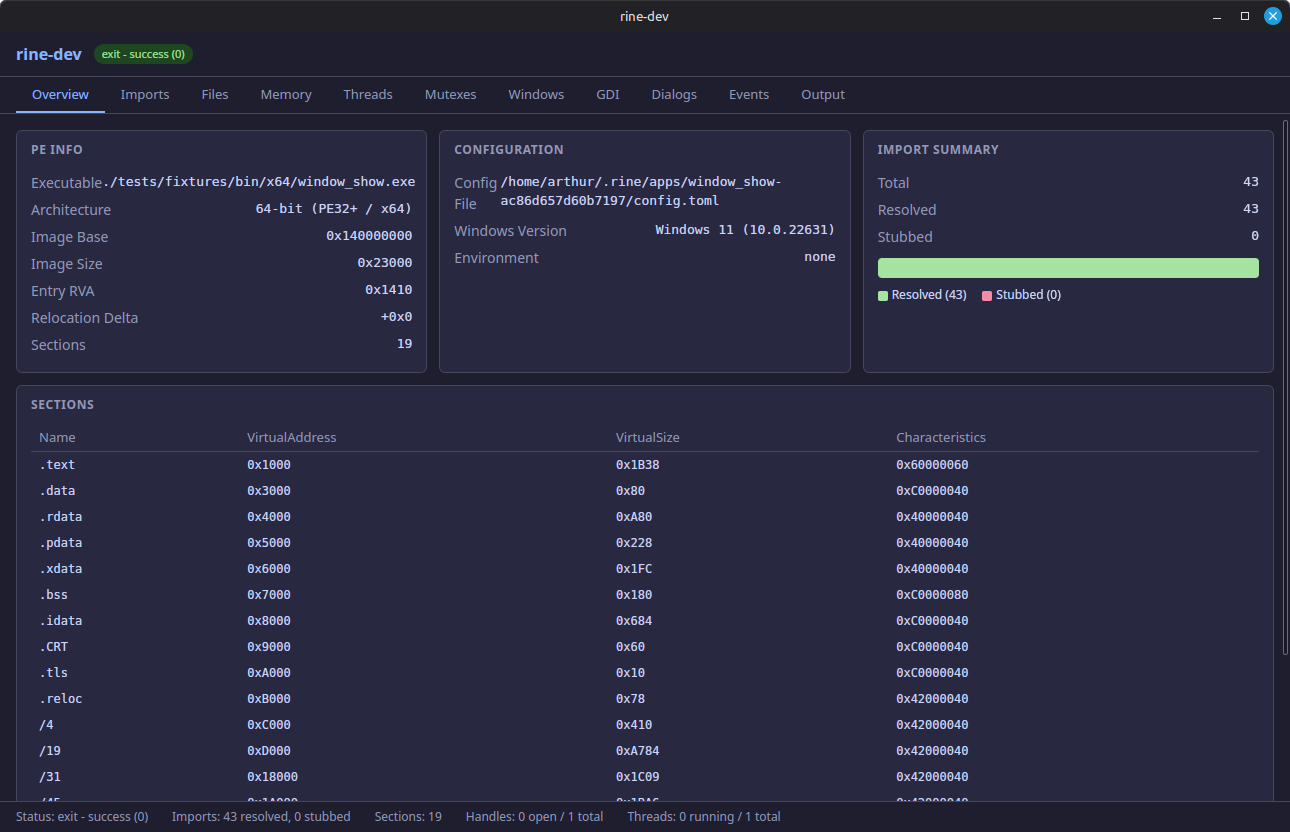
Task: Toggle the Stubbed (0) legend entry
Action: [1020, 294]
